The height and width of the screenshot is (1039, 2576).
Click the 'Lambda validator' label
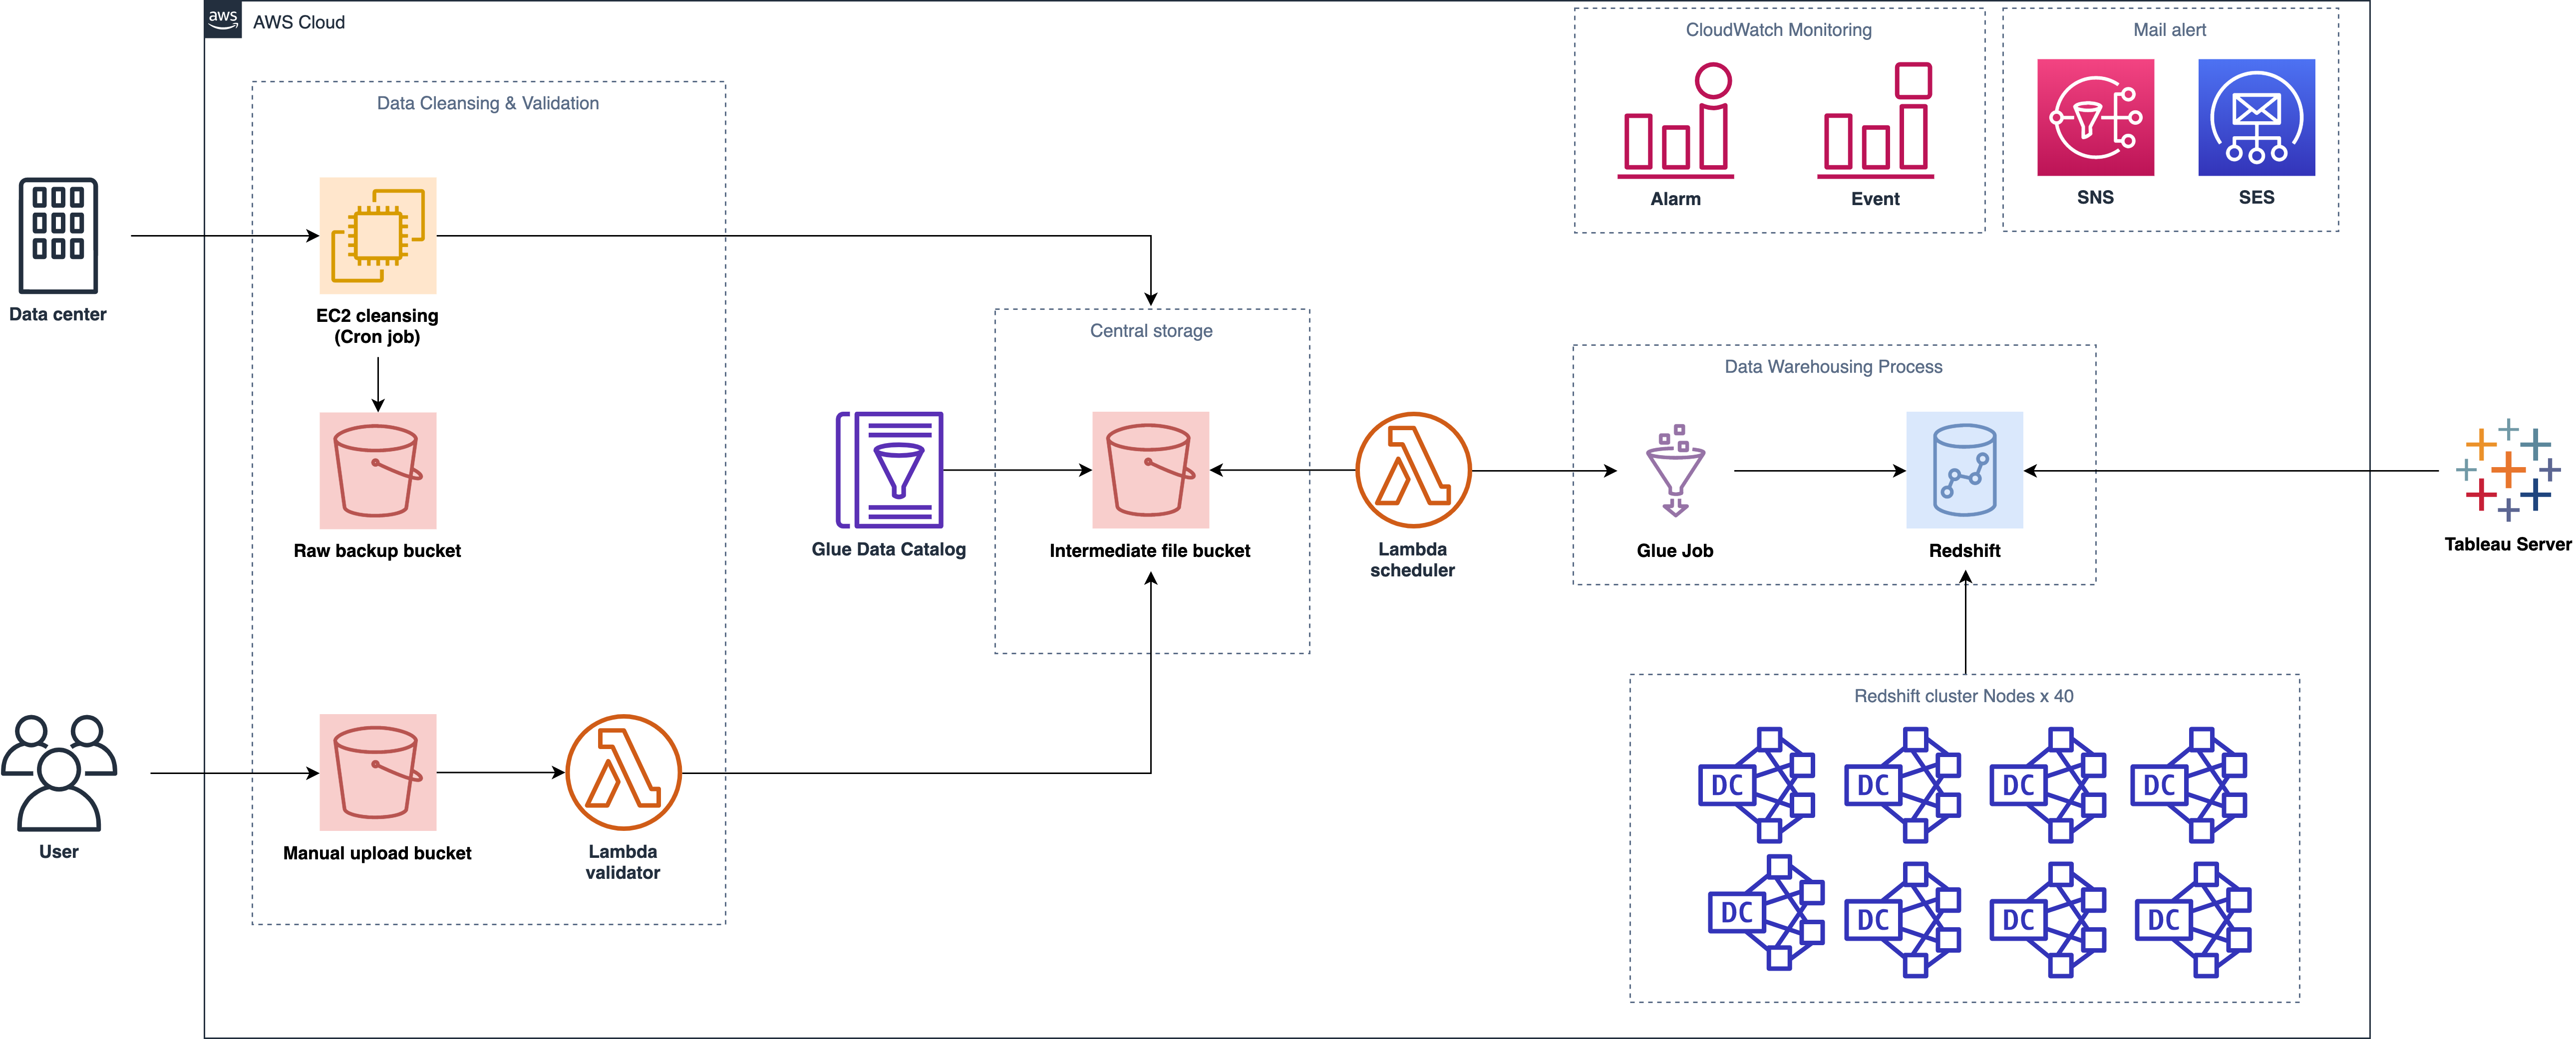pyautogui.click(x=622, y=862)
